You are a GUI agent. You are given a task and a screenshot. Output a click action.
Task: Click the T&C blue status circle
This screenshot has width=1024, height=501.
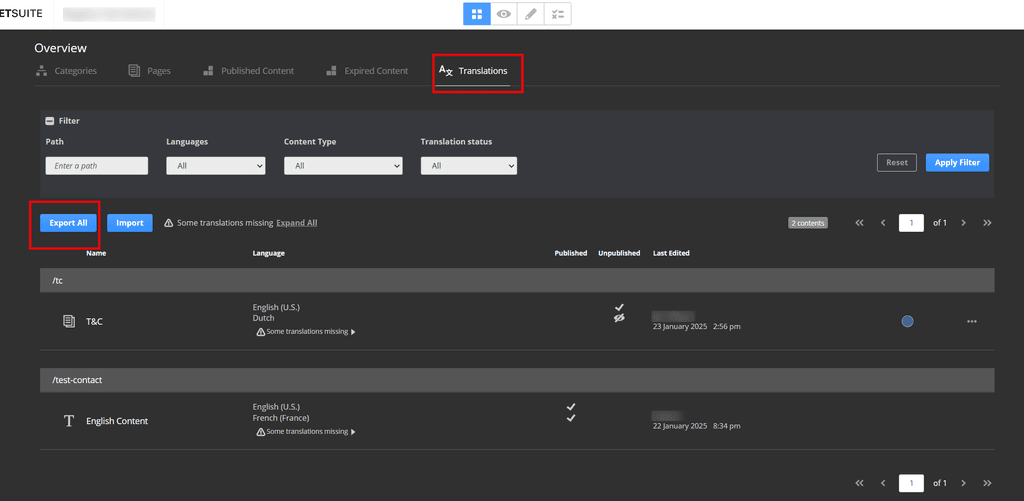[906, 321]
